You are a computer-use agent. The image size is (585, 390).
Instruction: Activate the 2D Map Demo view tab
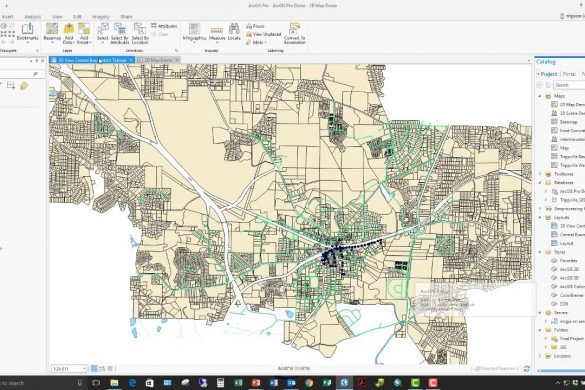[x=158, y=60]
